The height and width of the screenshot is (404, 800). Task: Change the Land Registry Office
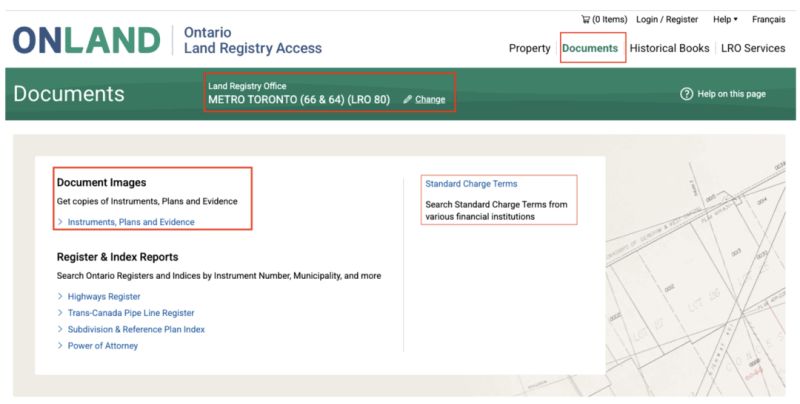tap(430, 100)
